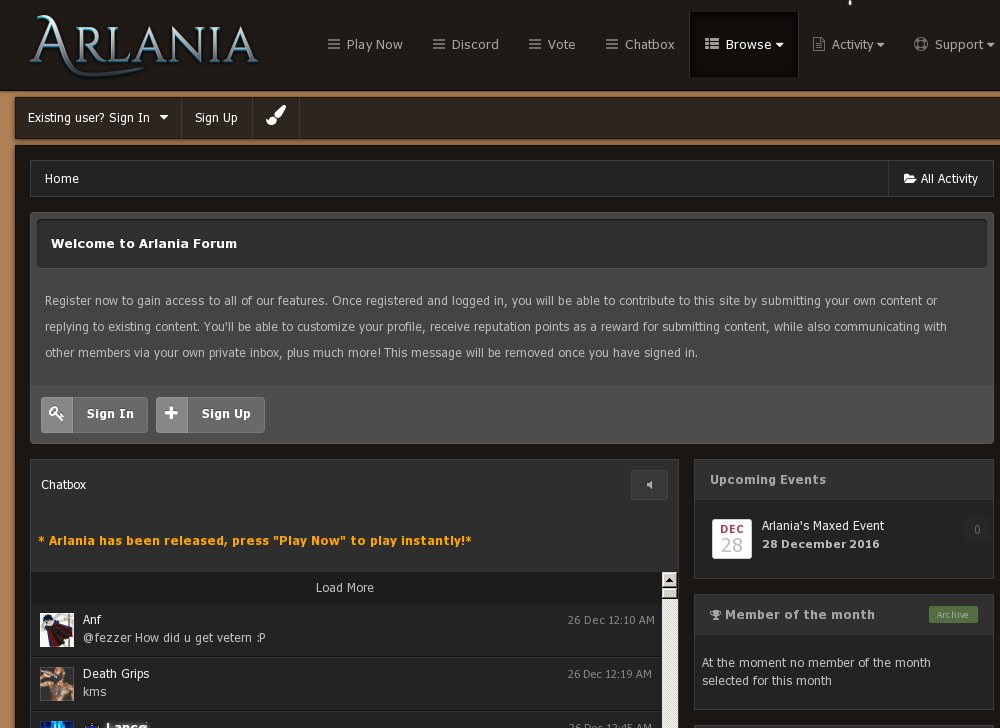Image resolution: width=1000 pixels, height=728 pixels.
Task: Load More chat messages
Action: 345,588
